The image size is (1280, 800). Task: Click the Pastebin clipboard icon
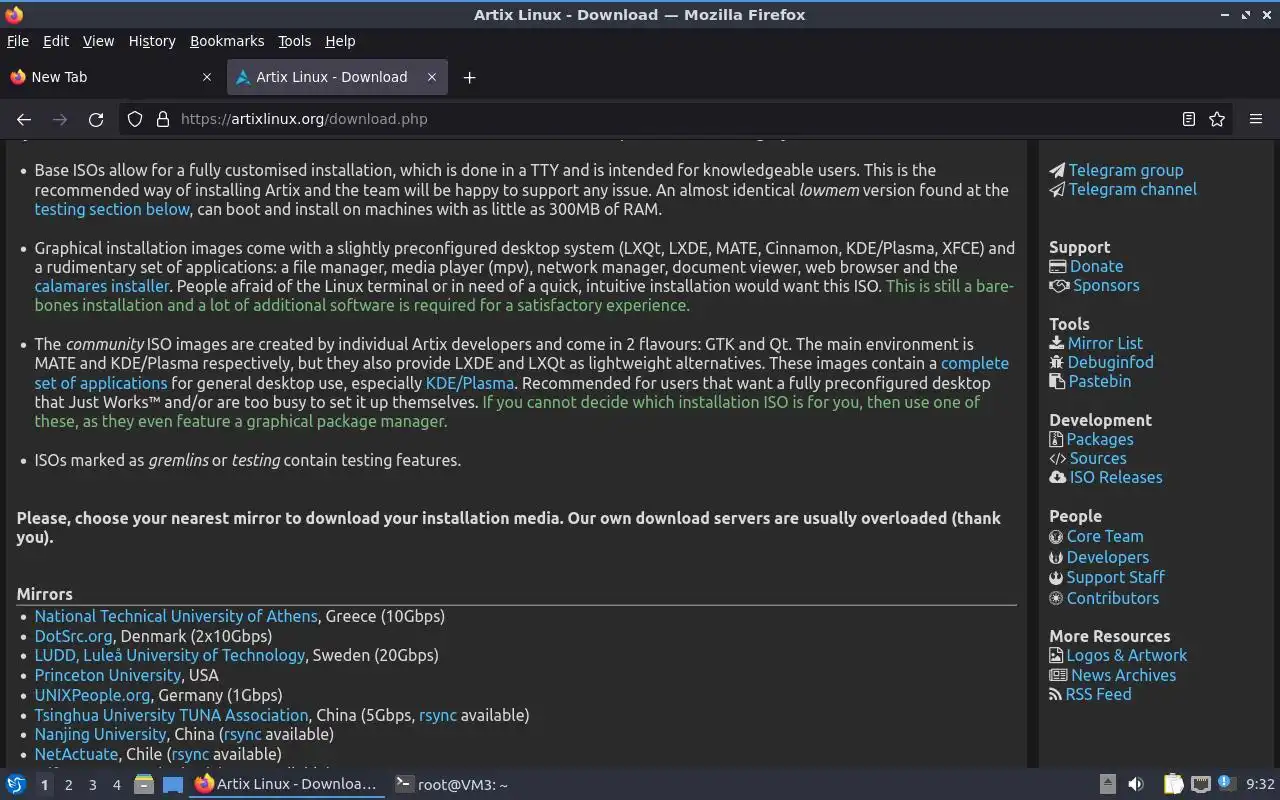(x=1057, y=381)
